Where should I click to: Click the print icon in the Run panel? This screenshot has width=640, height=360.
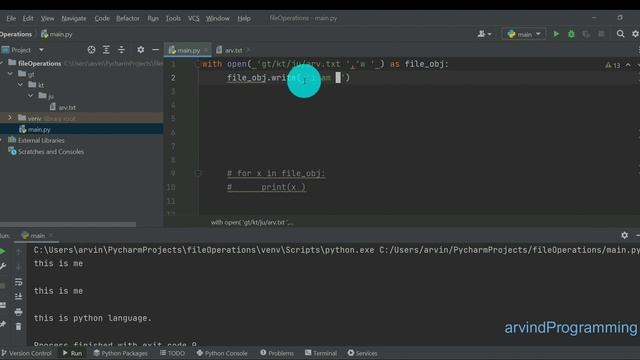point(18,312)
